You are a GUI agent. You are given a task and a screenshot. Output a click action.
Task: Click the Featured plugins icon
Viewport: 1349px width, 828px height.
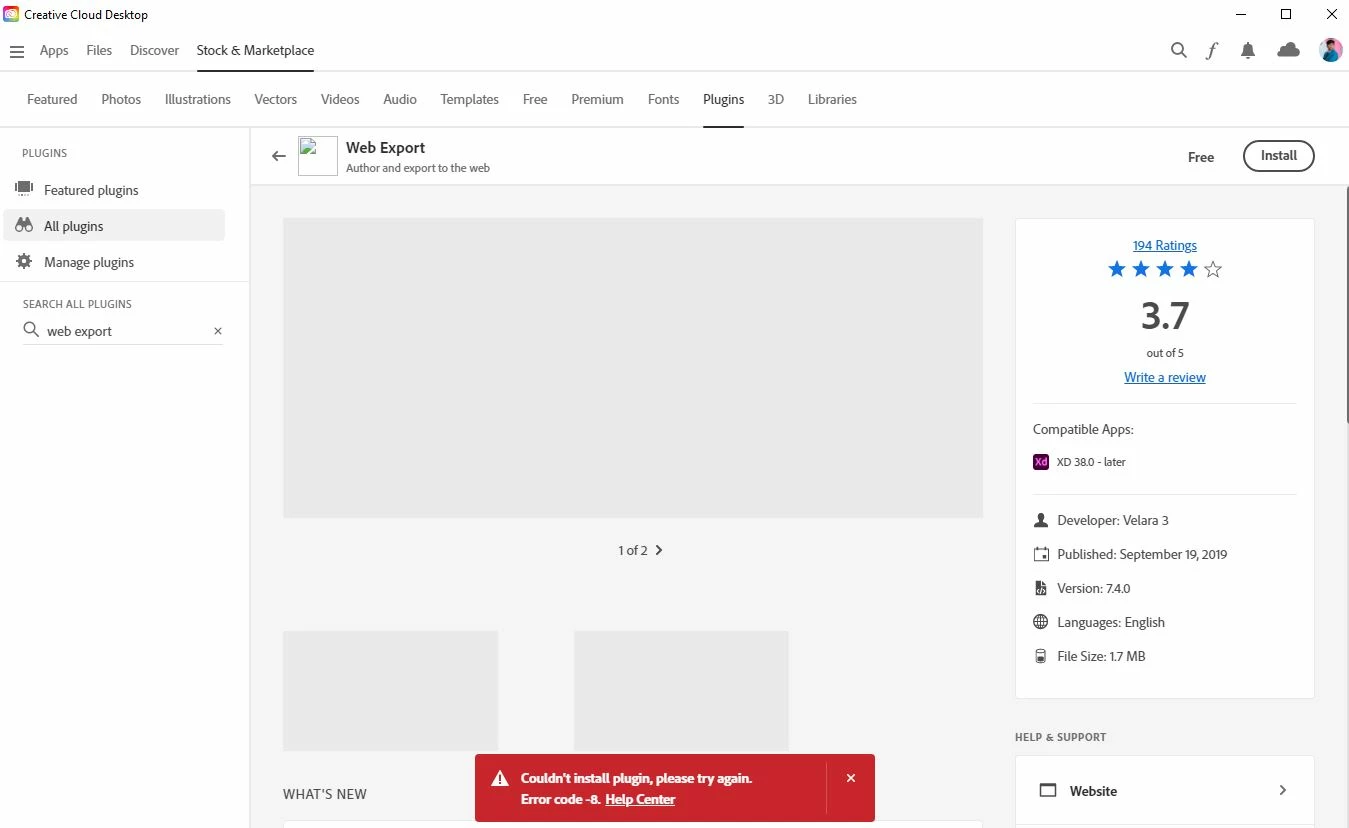click(24, 189)
